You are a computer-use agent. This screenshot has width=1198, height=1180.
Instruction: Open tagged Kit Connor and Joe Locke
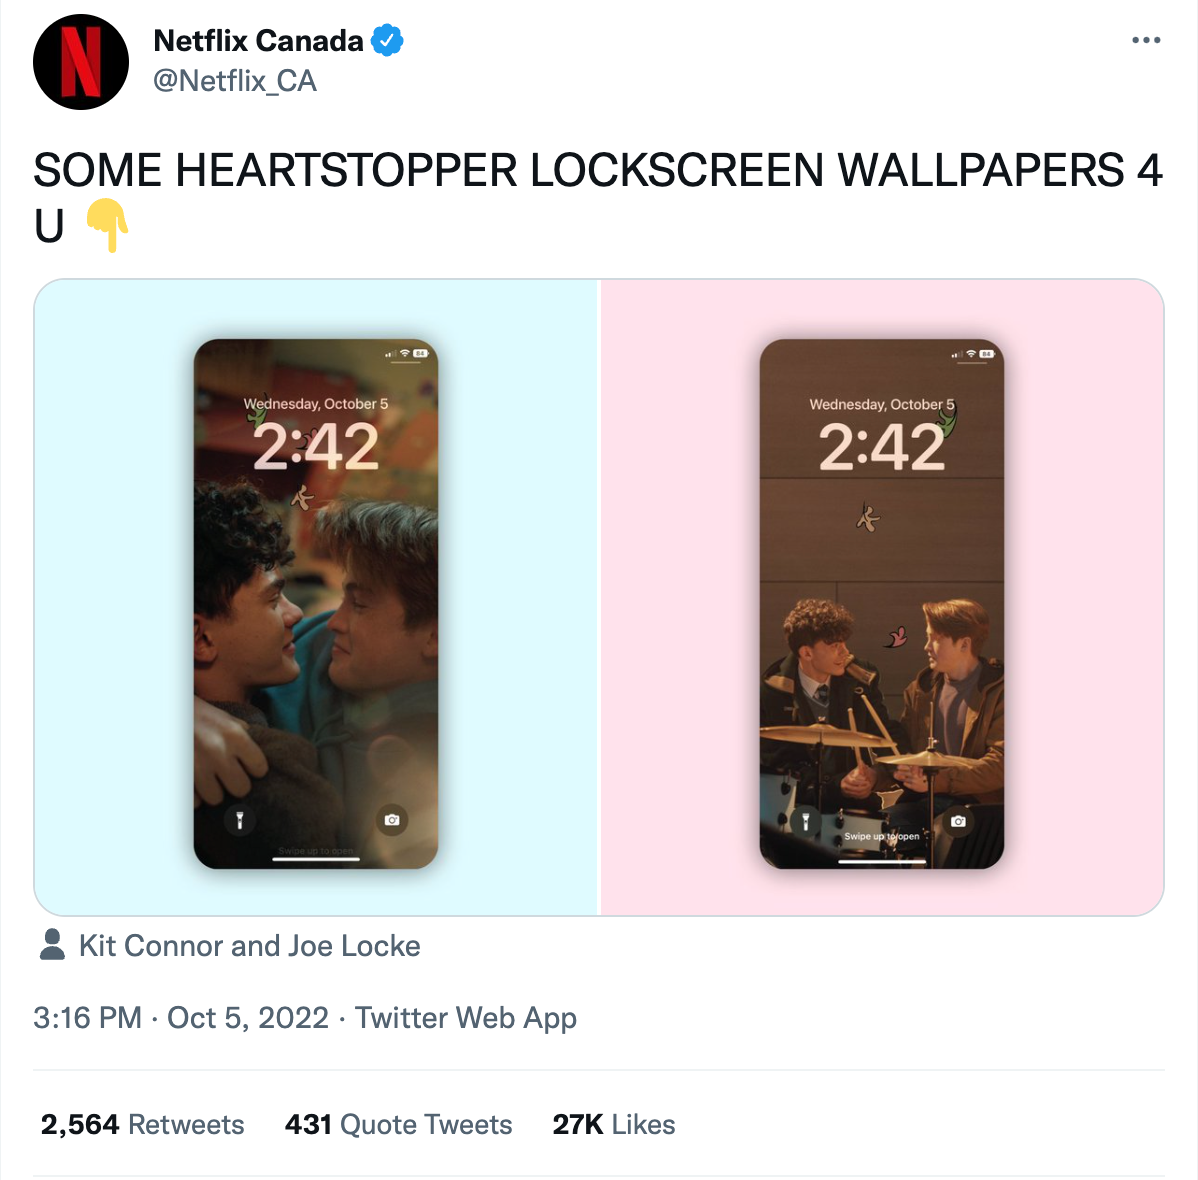point(250,946)
